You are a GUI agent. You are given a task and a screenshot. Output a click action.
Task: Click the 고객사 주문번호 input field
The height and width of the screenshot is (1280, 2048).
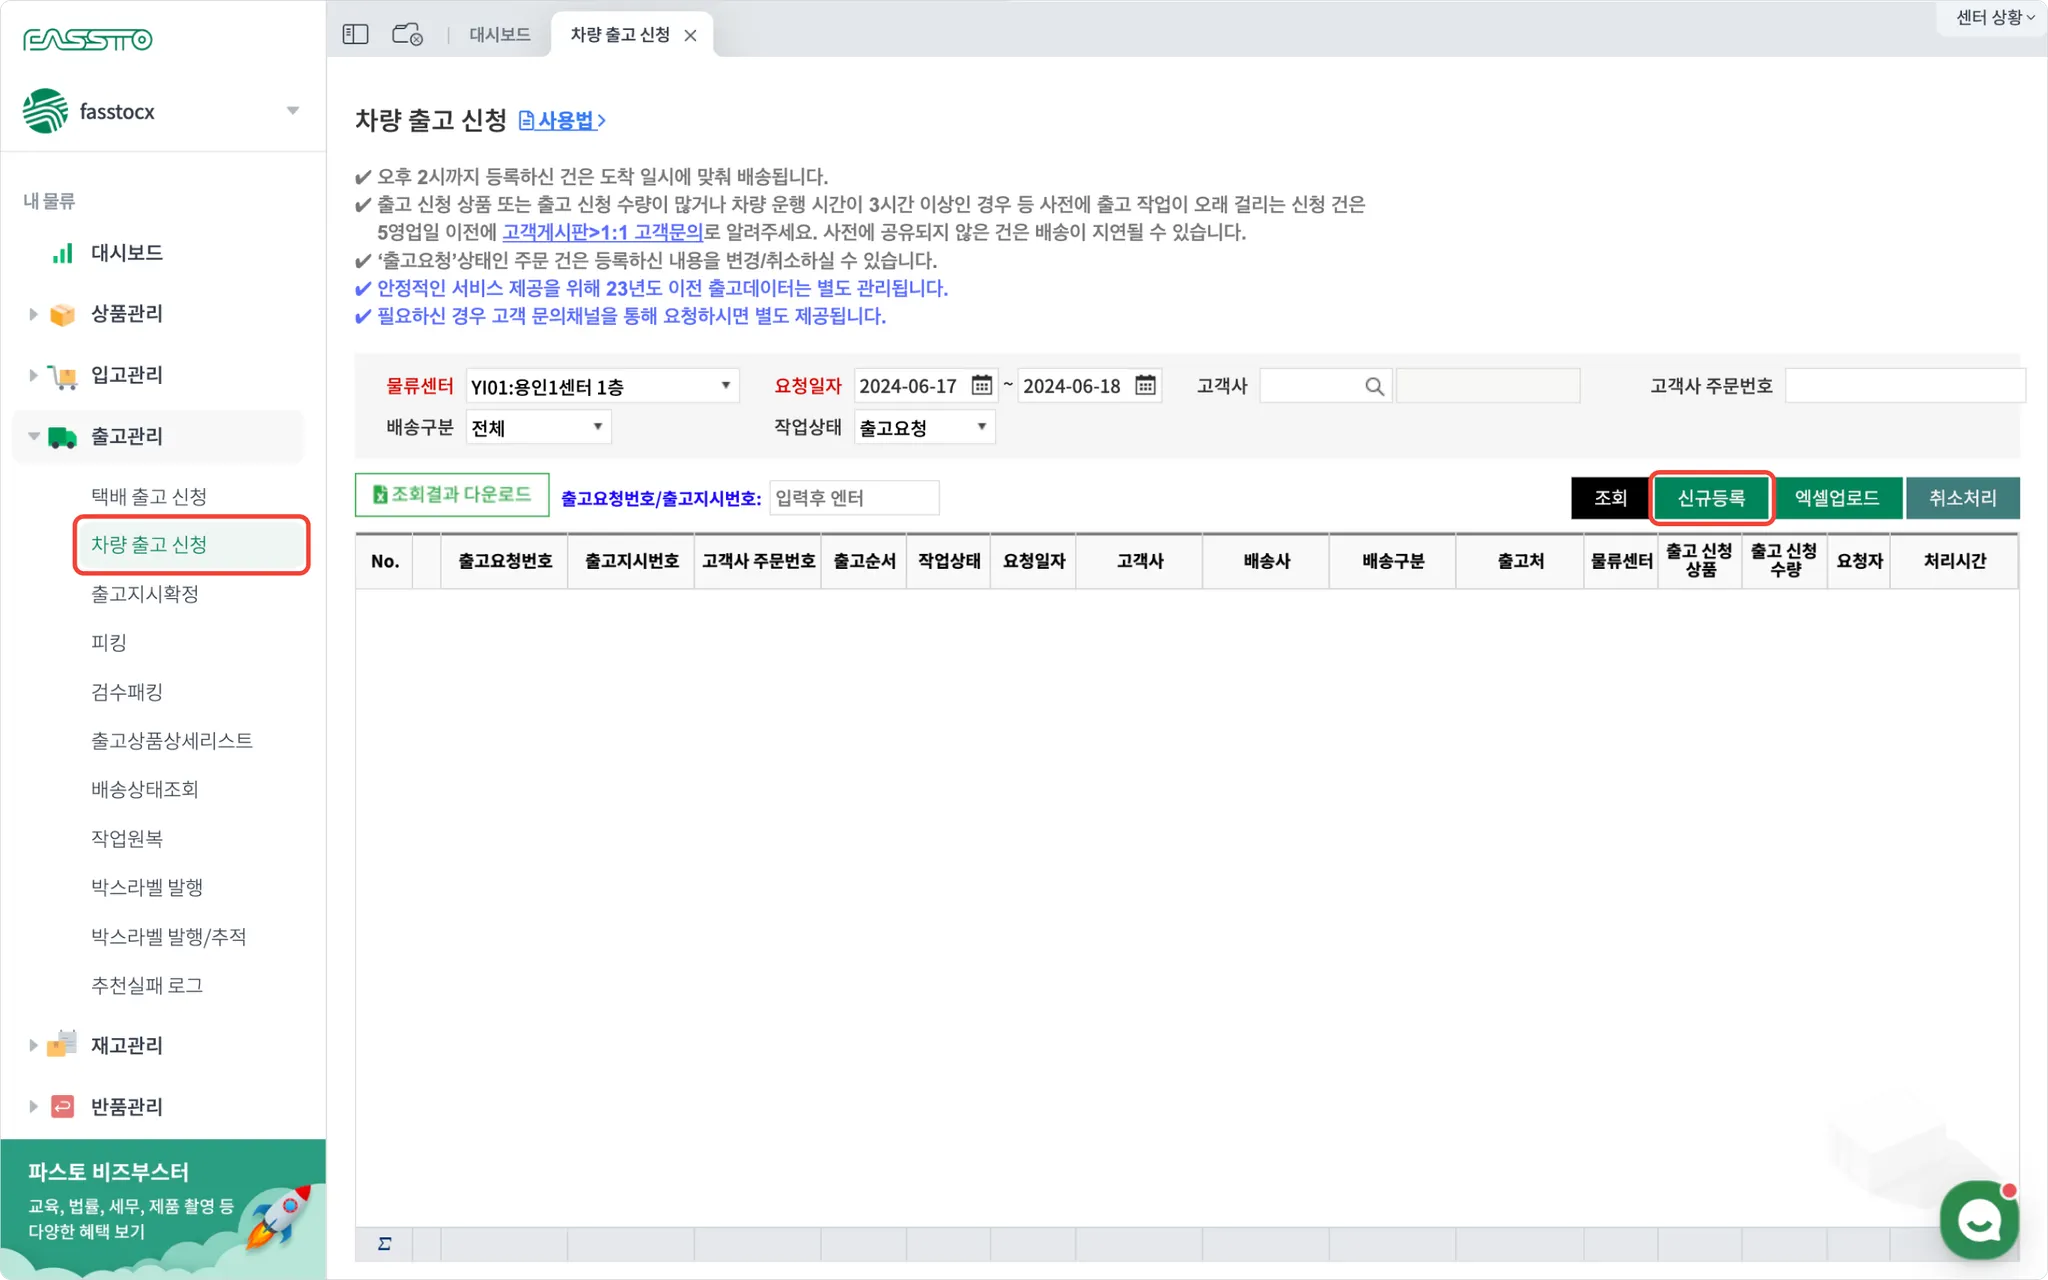click(1903, 386)
